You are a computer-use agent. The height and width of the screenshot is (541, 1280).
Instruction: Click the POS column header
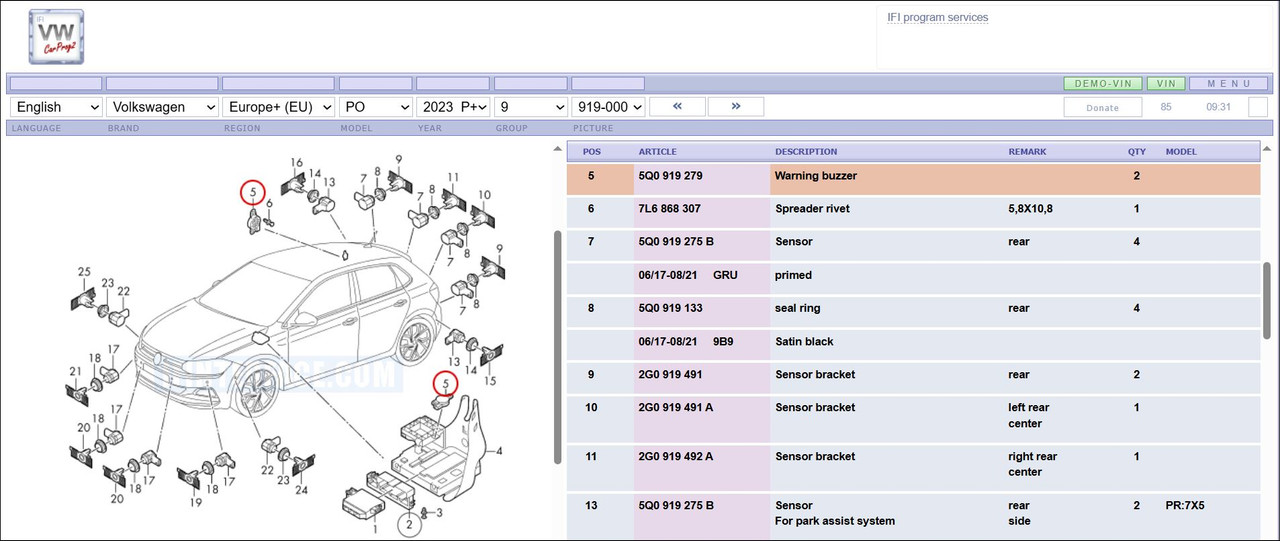[592, 152]
